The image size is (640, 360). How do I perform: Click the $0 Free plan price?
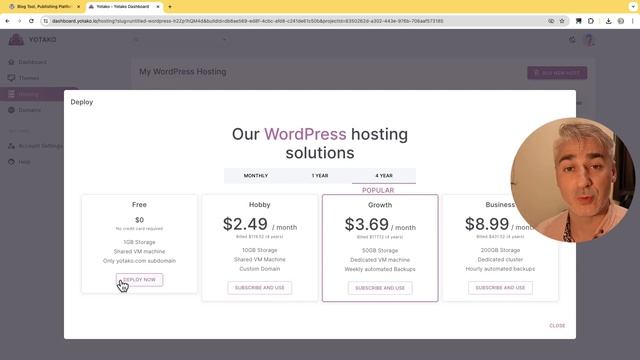[139, 220]
